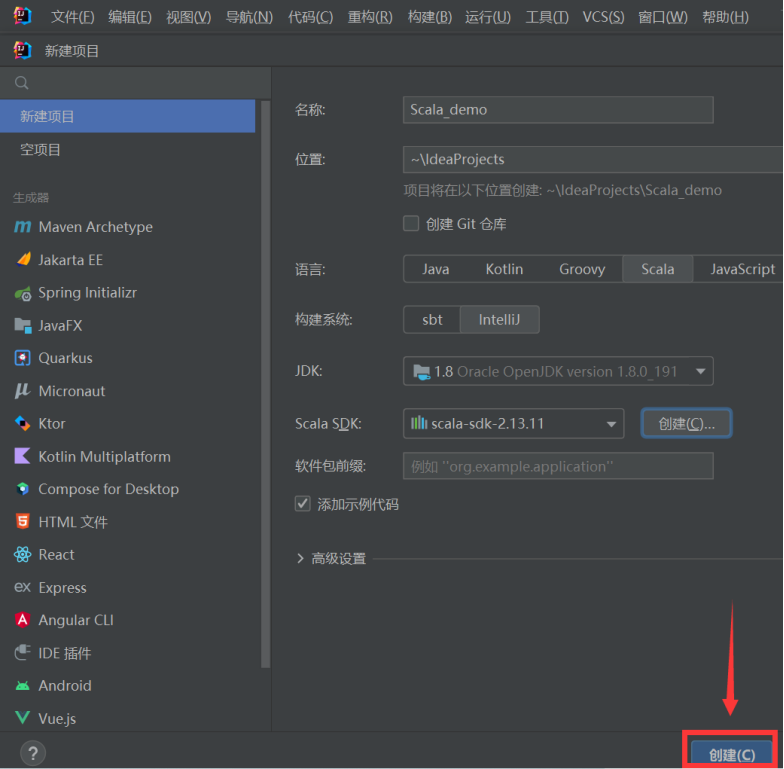Viewport: 784px width, 769px height.
Task: Select JavaScript as the language
Action: (742, 269)
